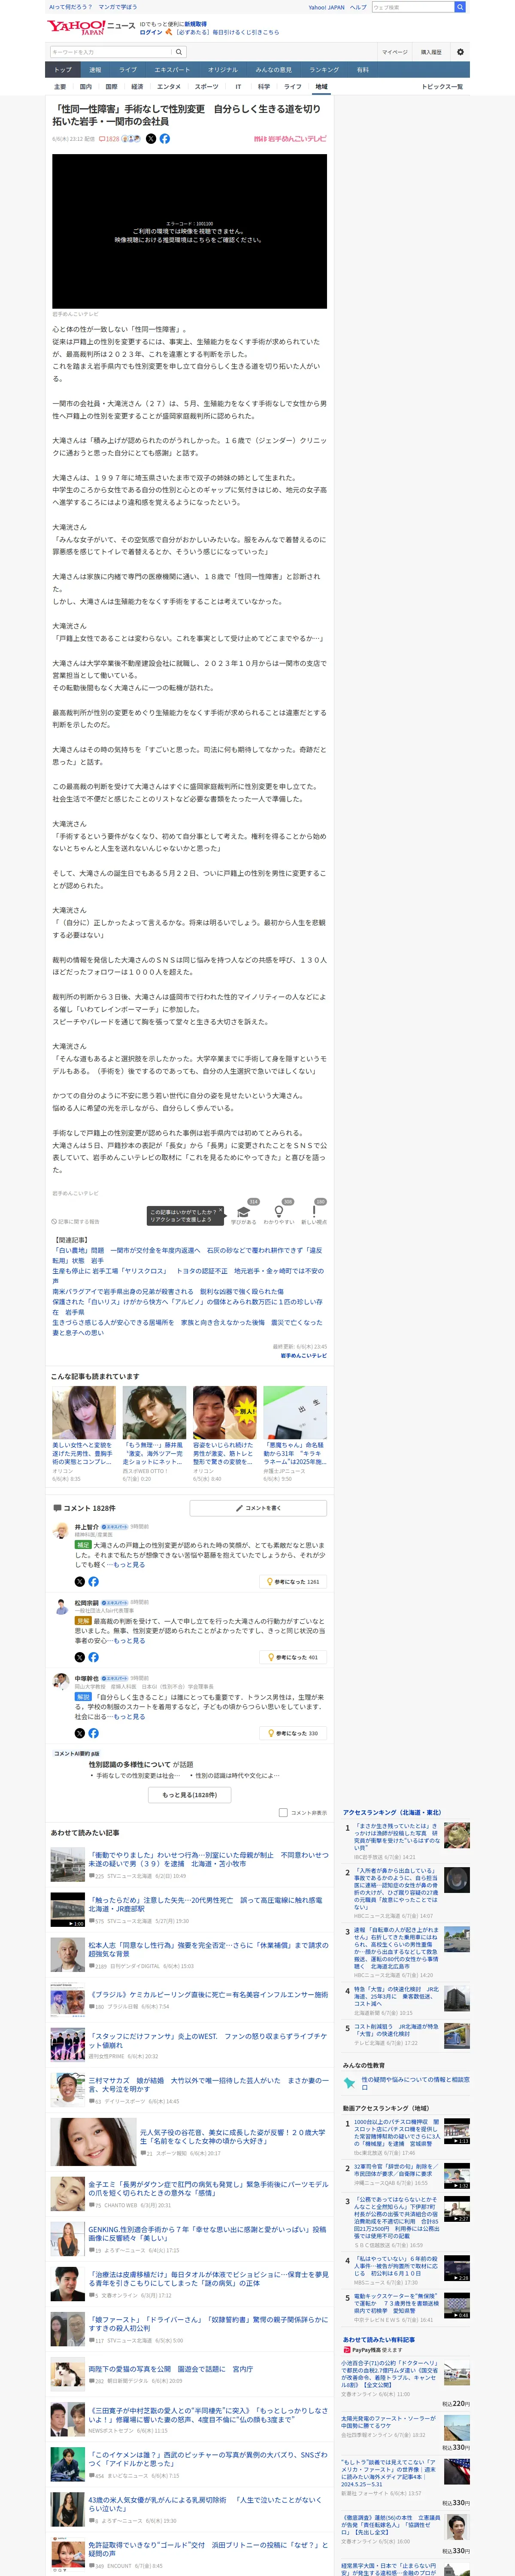Click the magnifier in the keyword search box

click(179, 52)
